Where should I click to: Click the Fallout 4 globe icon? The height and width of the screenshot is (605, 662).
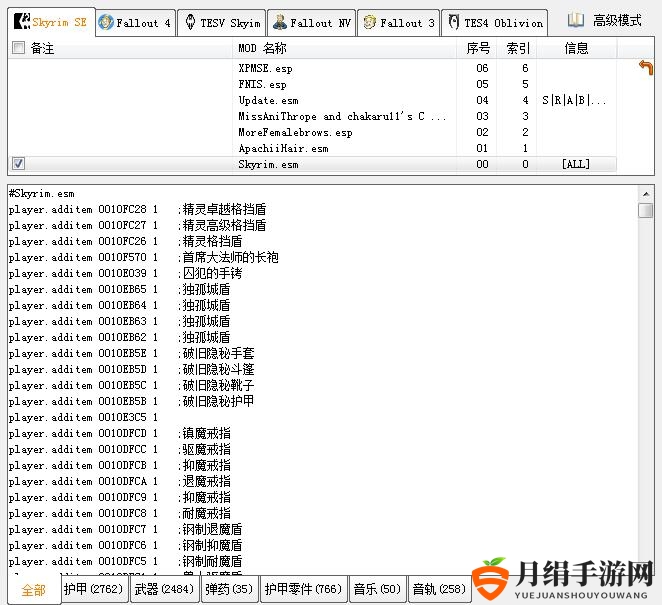(106, 22)
